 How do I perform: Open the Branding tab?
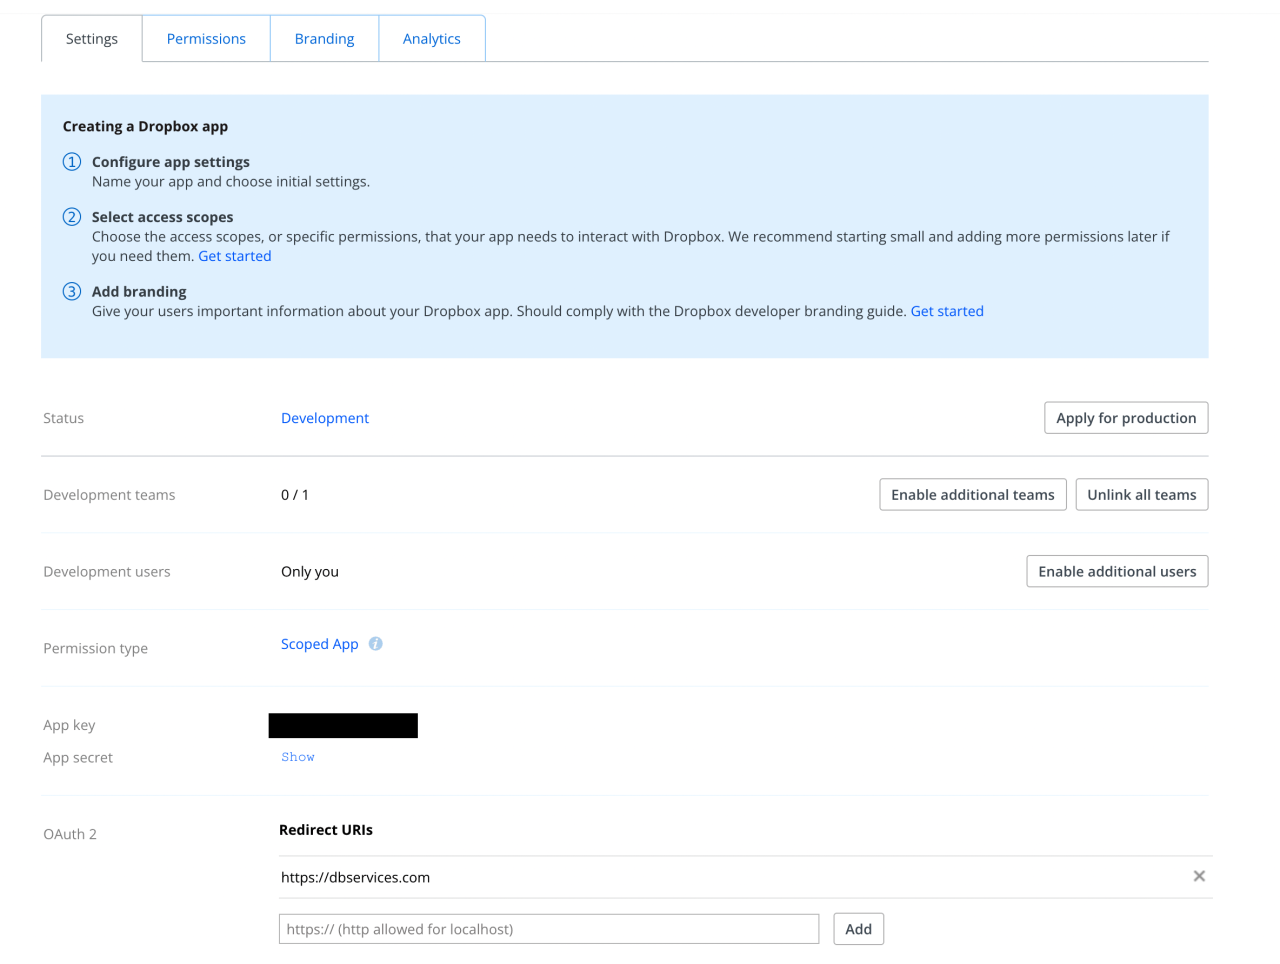point(324,39)
